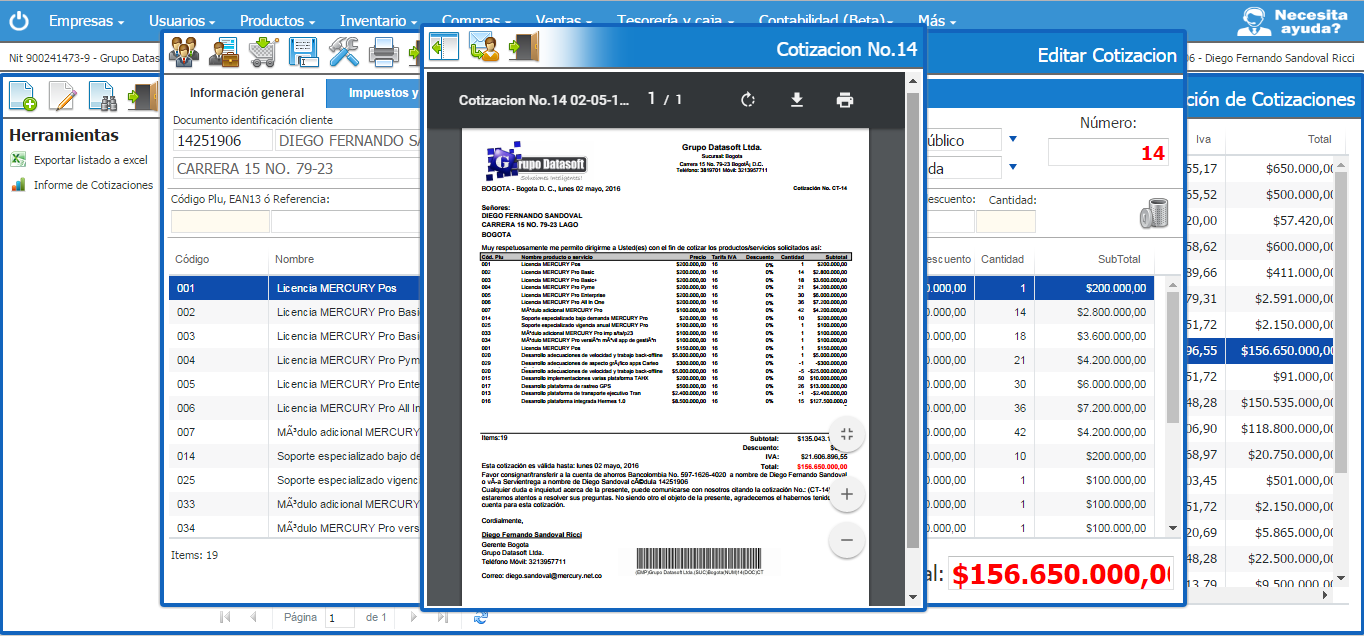Click the PDF page number indicator
This screenshot has width=1364, height=636.
[x=664, y=99]
